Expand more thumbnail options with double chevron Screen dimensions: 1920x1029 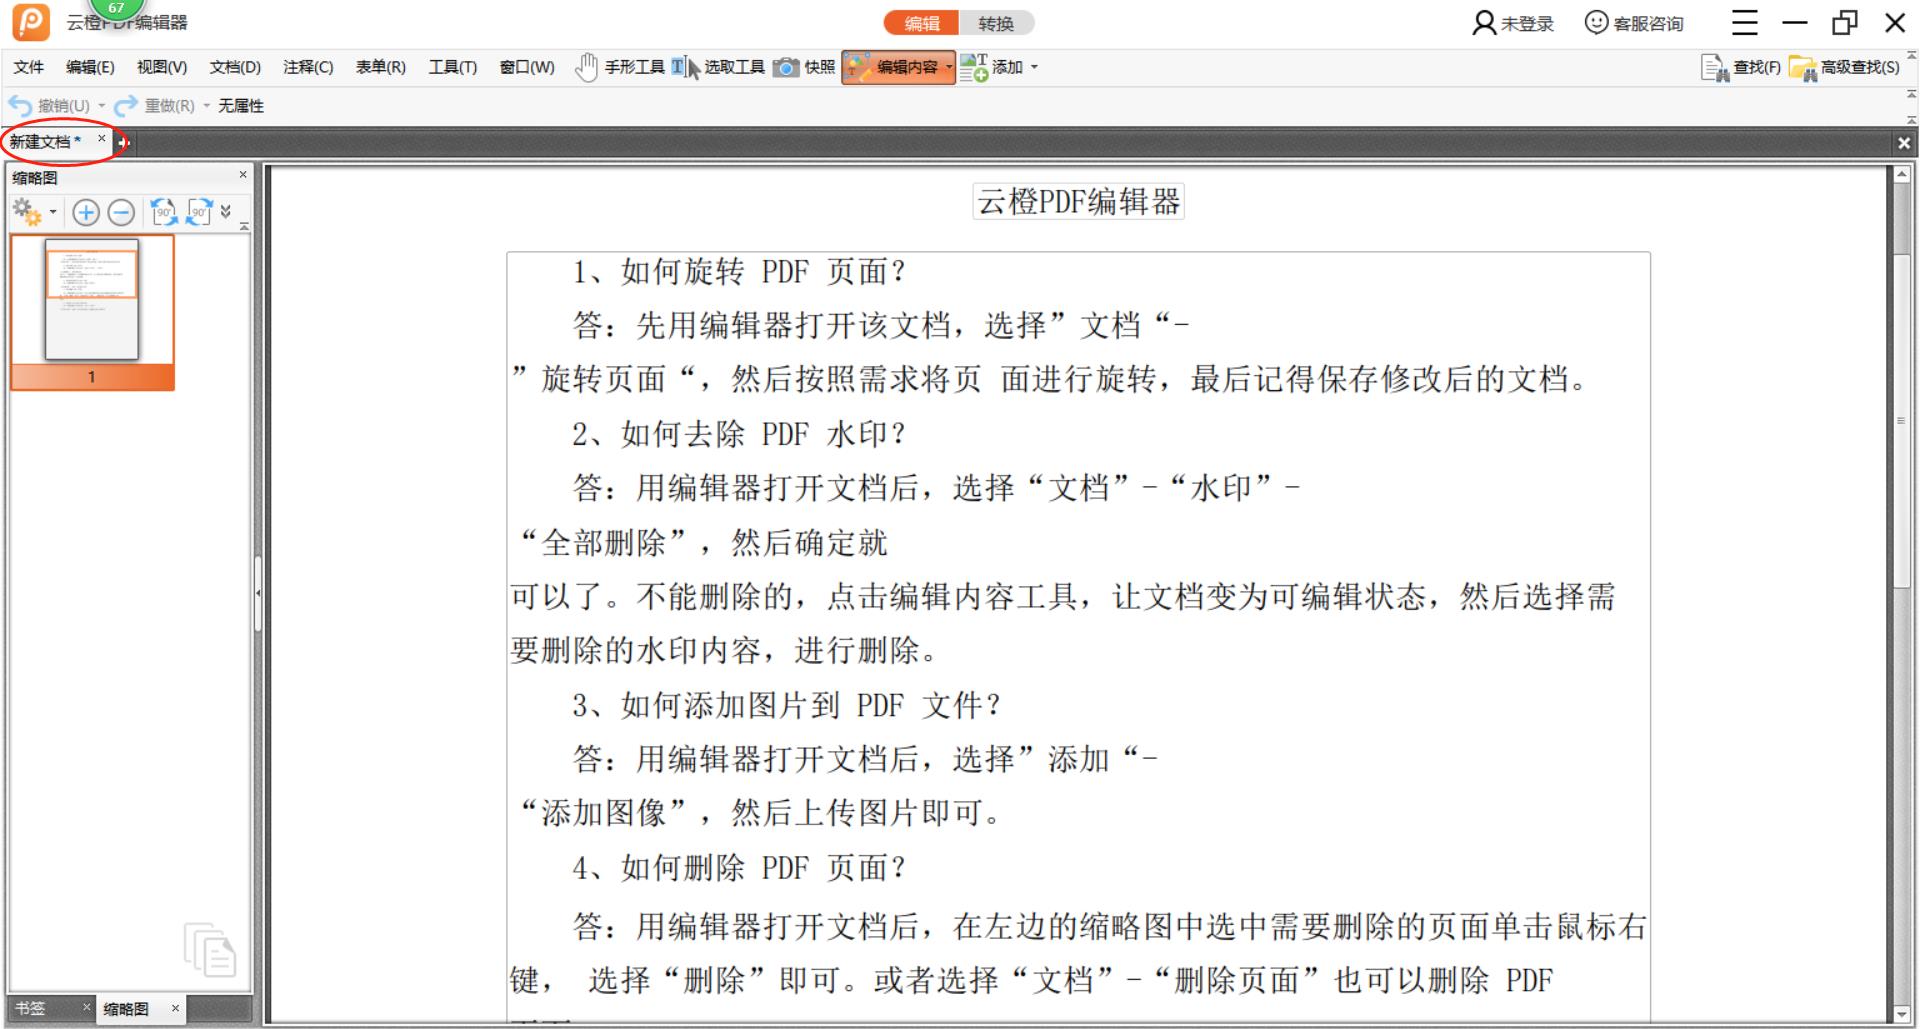(224, 212)
